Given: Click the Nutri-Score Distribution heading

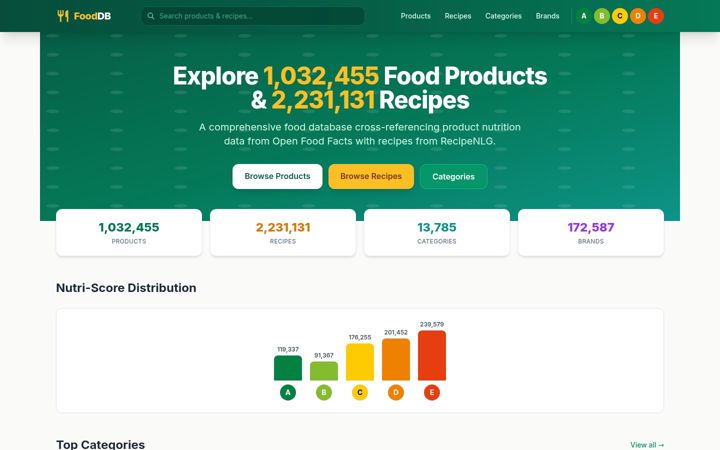Looking at the screenshot, I should point(126,288).
